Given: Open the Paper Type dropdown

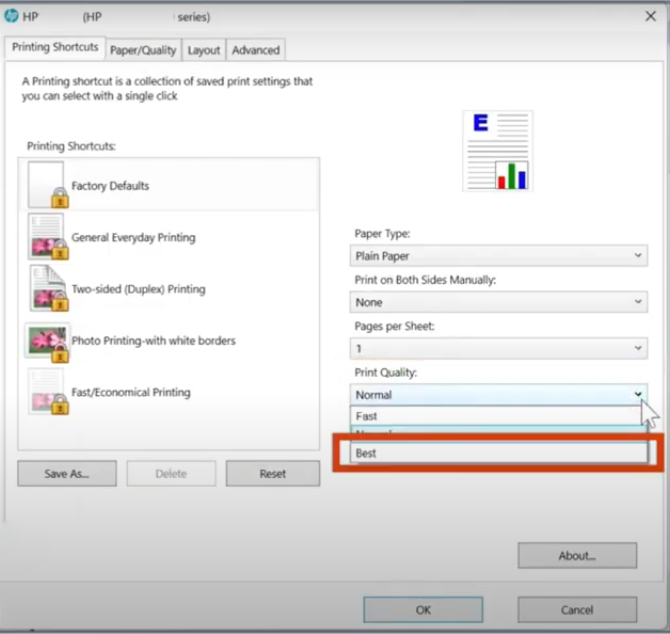Looking at the screenshot, I should coord(498,255).
